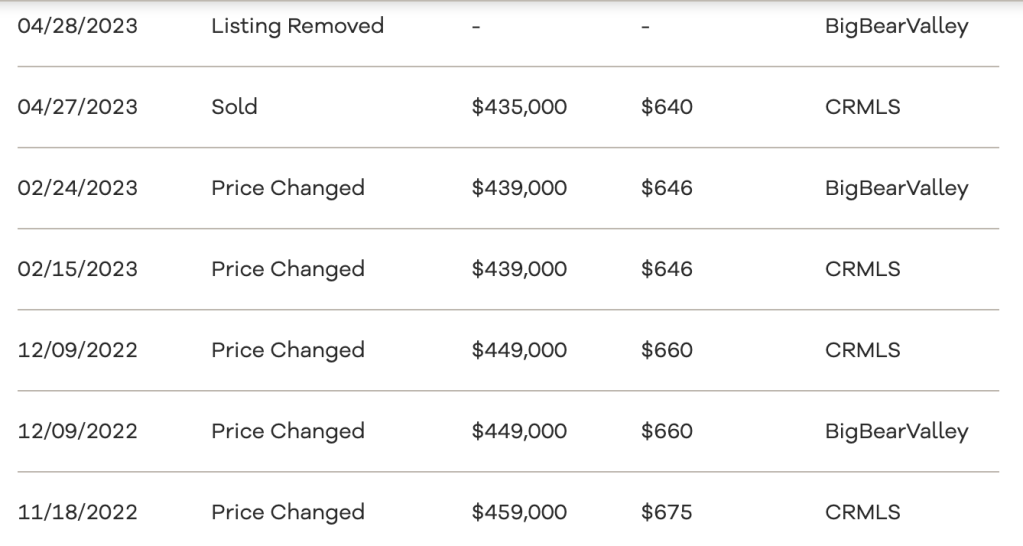This screenshot has width=1023, height=546.
Task: Click the $459,000 price
Action: 519,512
